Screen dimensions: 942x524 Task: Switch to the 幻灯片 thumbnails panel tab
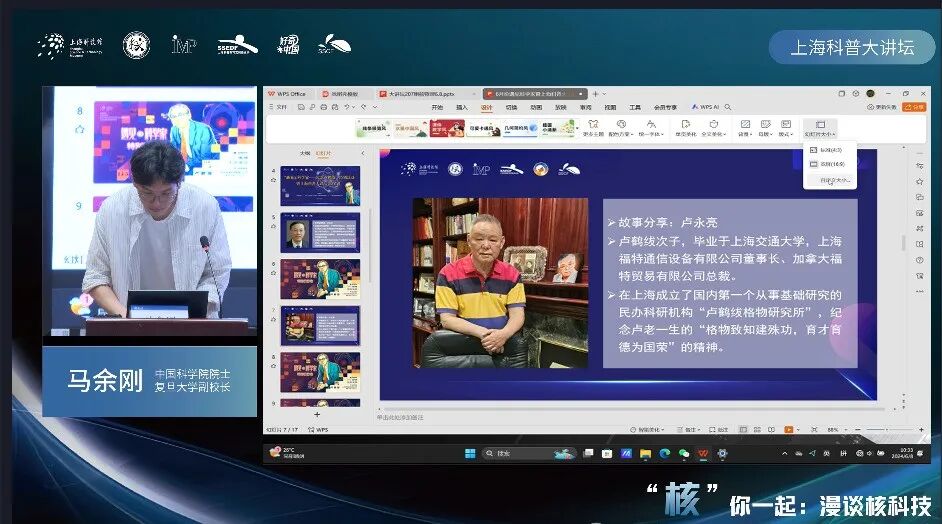click(x=324, y=153)
